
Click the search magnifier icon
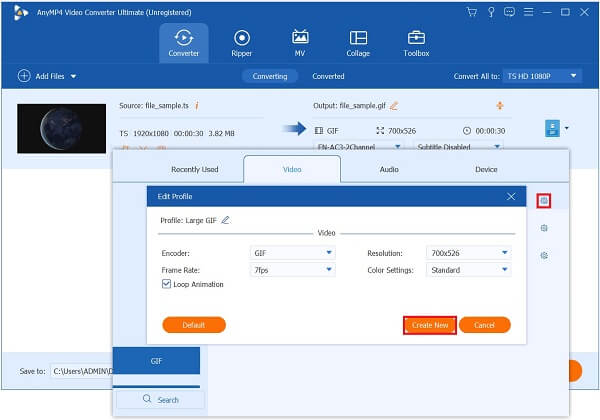point(147,399)
